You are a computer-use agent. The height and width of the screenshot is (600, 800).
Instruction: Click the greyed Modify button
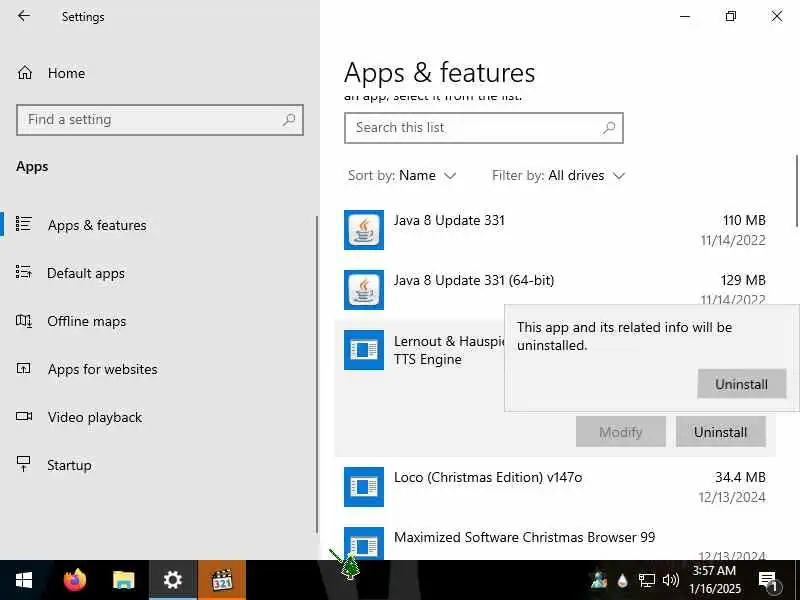620,432
